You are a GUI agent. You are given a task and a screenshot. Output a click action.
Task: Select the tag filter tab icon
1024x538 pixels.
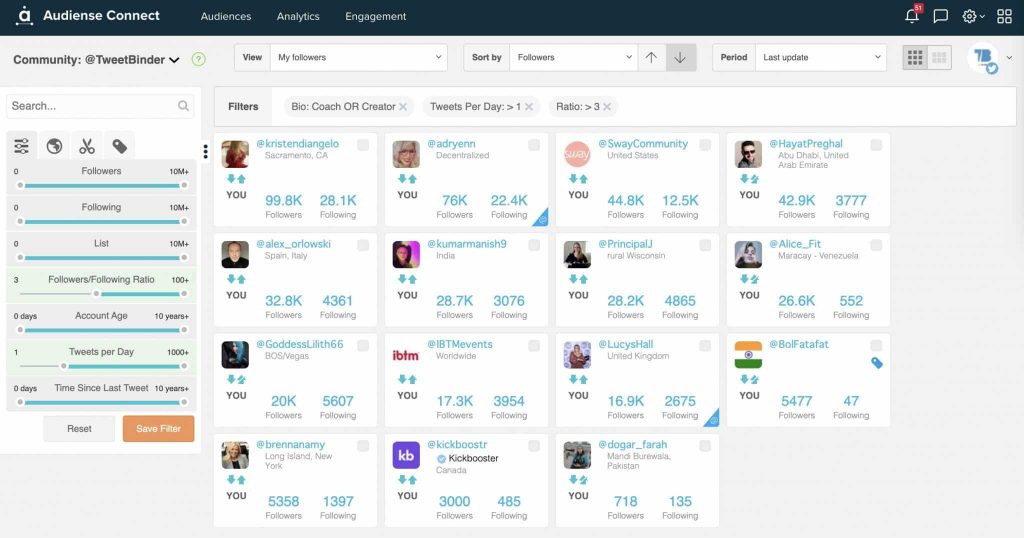pos(120,146)
